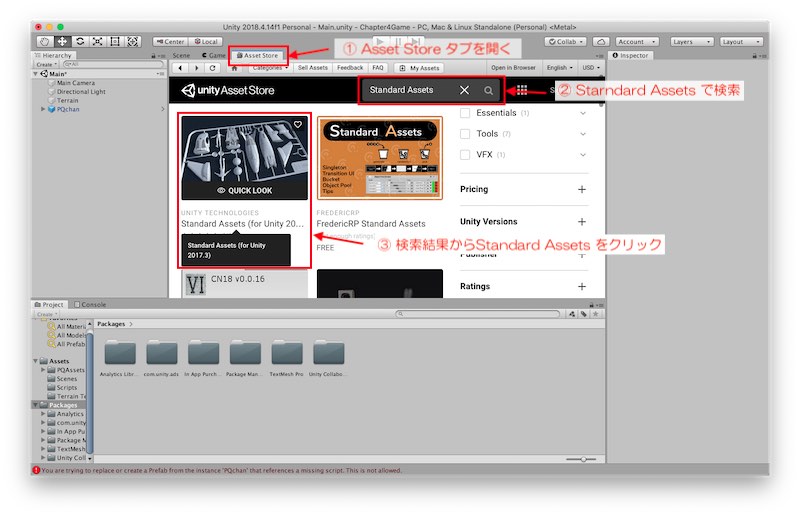The height and width of the screenshot is (516, 800).
Task: Select the Rect transform tool
Action: point(115,41)
